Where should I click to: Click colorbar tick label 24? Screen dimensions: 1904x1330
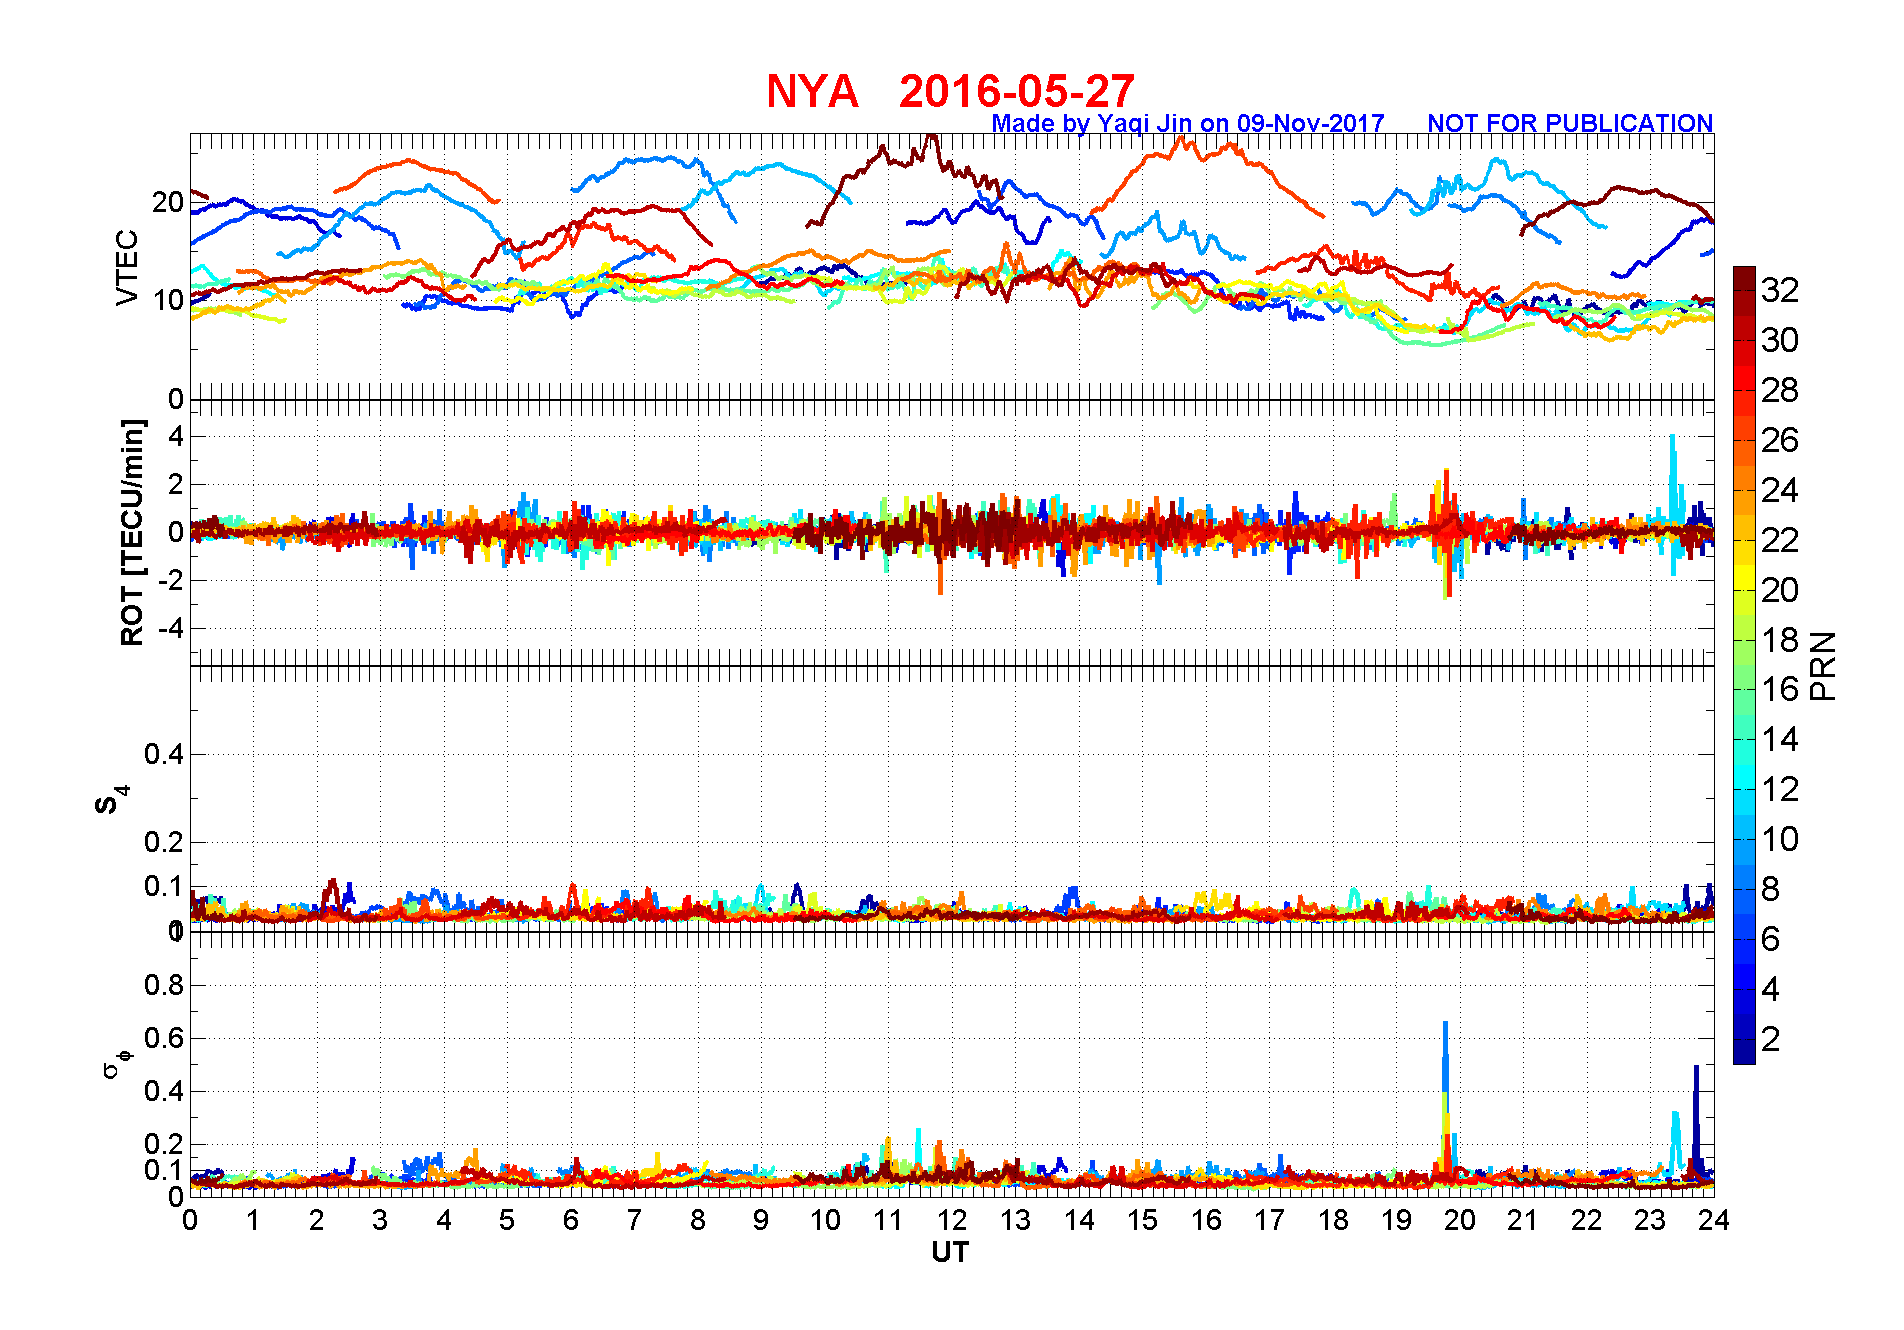(1780, 490)
